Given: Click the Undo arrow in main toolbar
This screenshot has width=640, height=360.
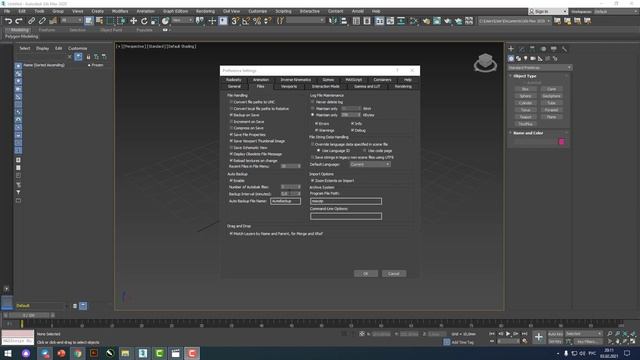Looking at the screenshot, I should tap(8, 21).
